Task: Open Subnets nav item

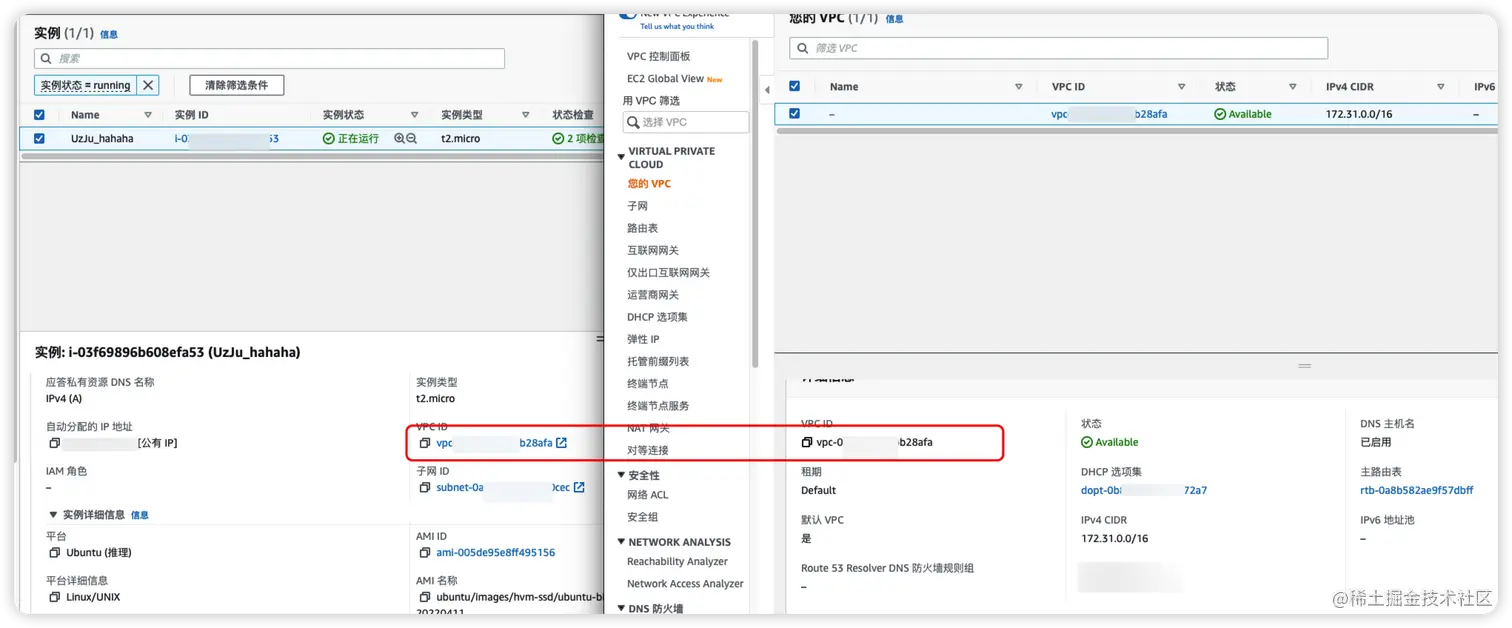Action: coord(638,206)
